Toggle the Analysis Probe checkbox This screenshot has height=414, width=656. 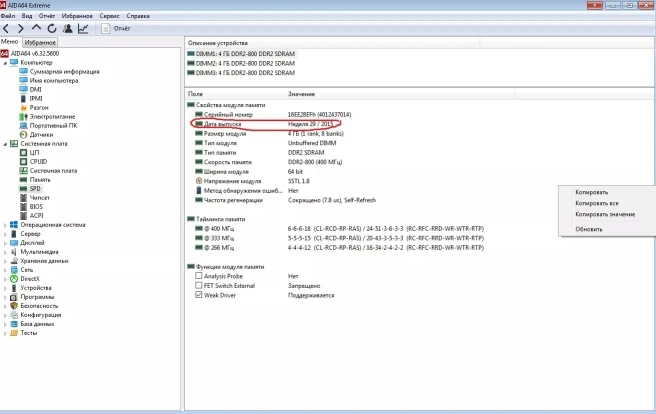click(199, 276)
